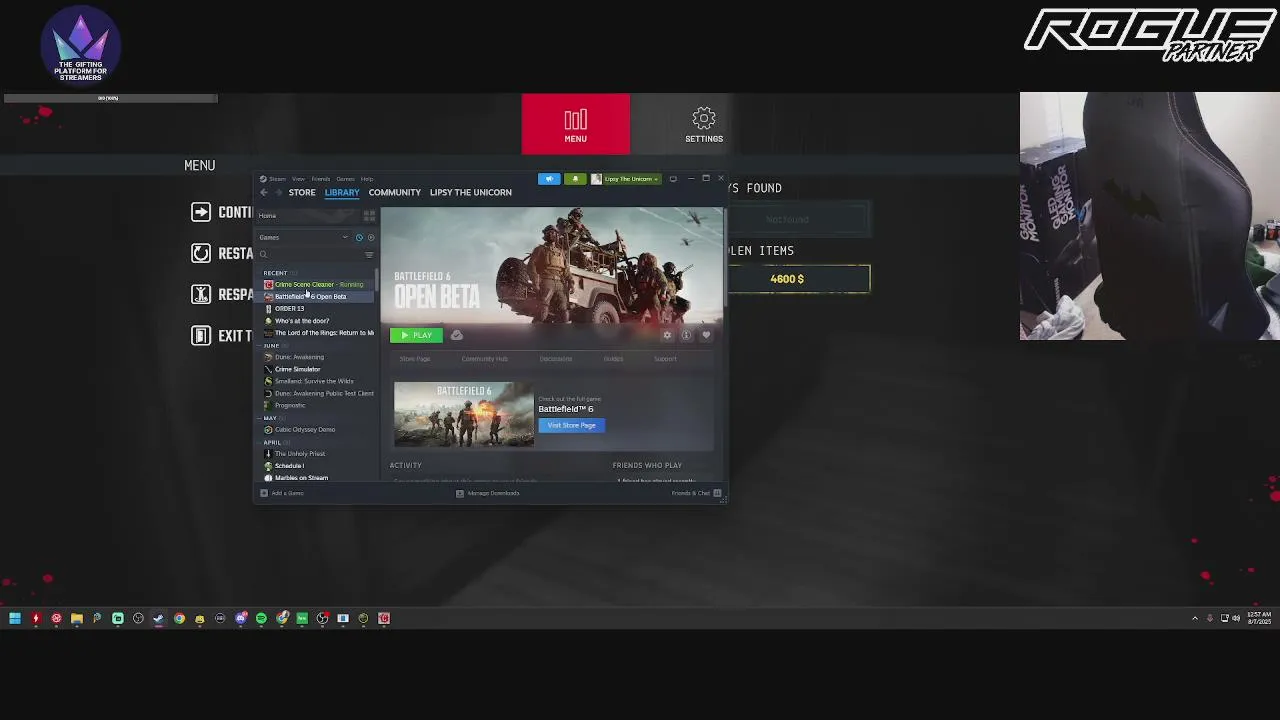Click the green PLAY button
The width and height of the screenshot is (1280, 720).
(x=416, y=335)
